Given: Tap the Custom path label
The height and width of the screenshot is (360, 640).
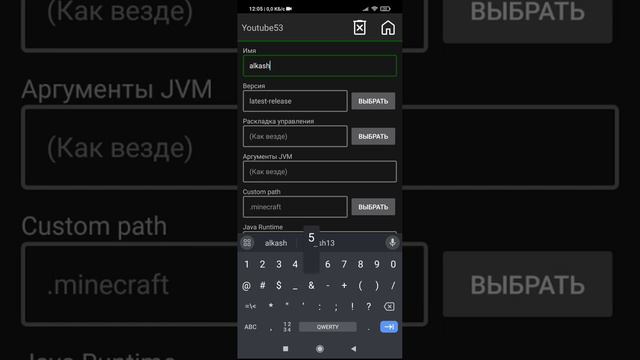Looking at the screenshot, I should pos(261,192).
